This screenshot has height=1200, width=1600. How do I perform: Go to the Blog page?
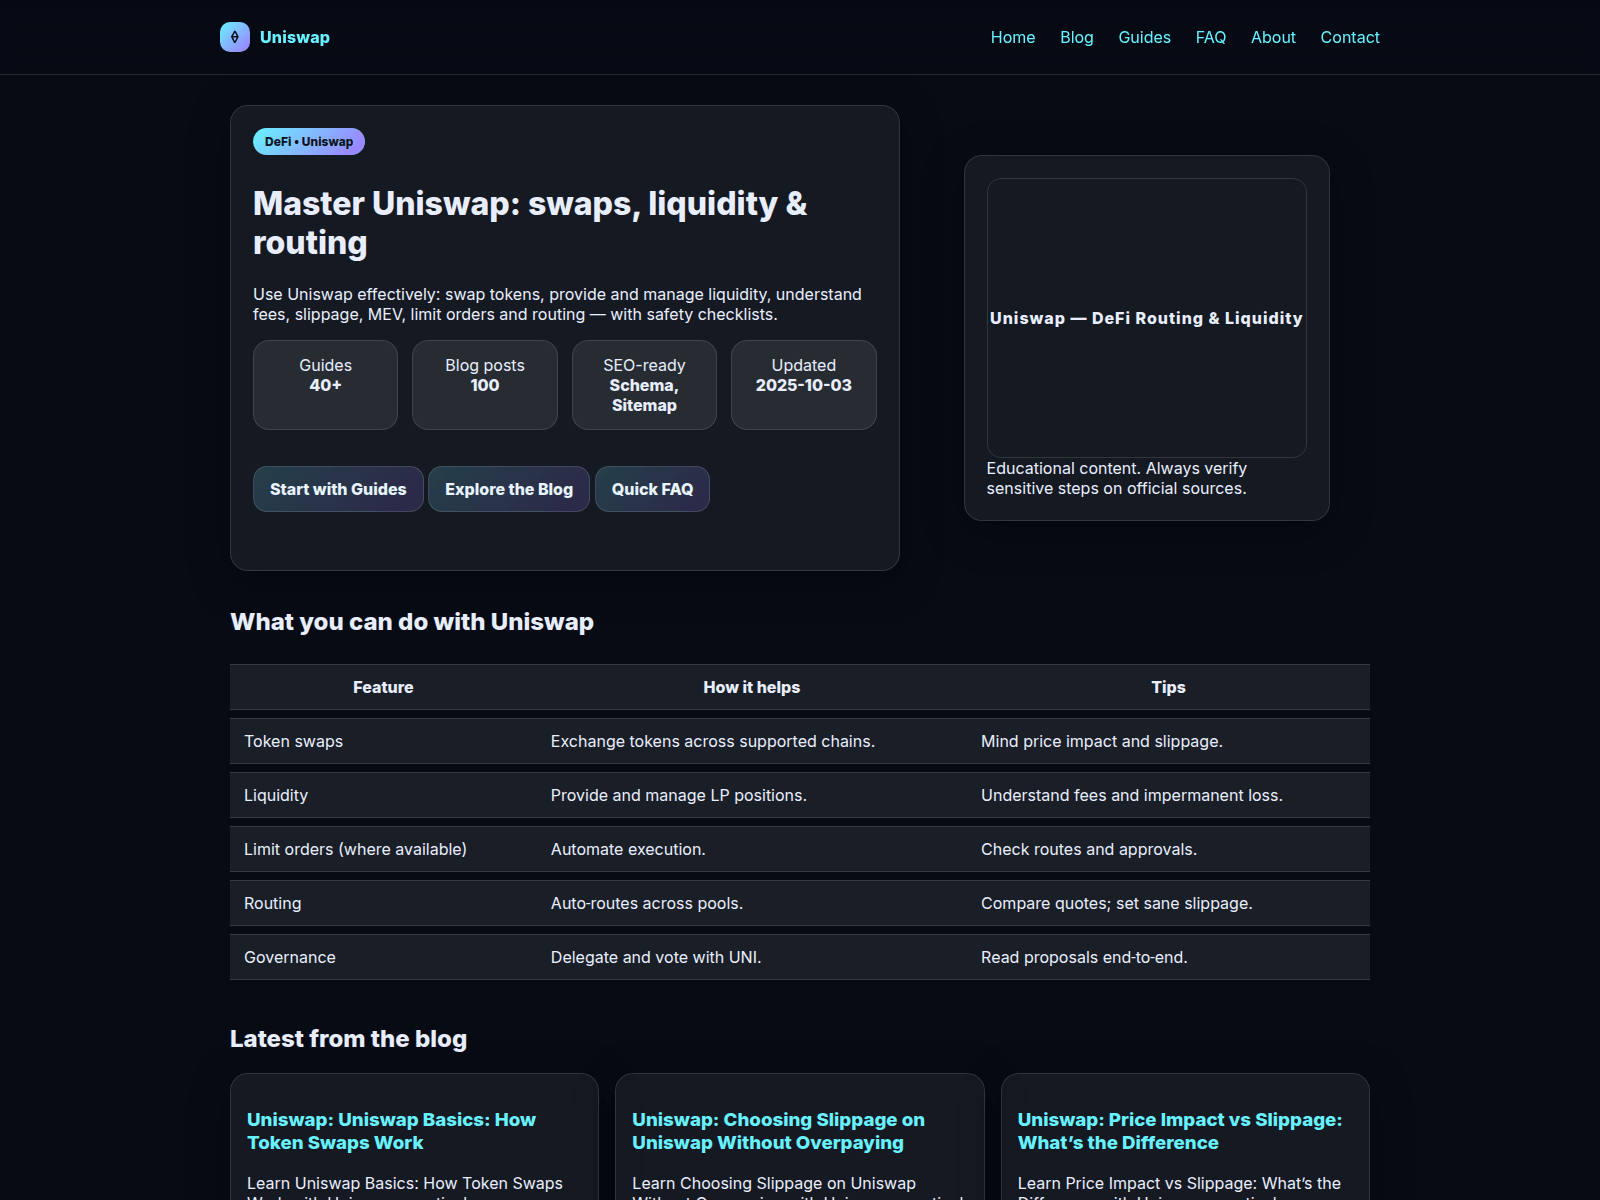point(1077,37)
